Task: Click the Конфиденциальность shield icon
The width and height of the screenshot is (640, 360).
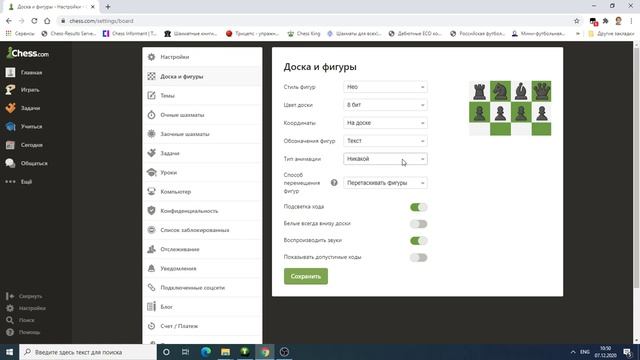Action: [x=151, y=211]
